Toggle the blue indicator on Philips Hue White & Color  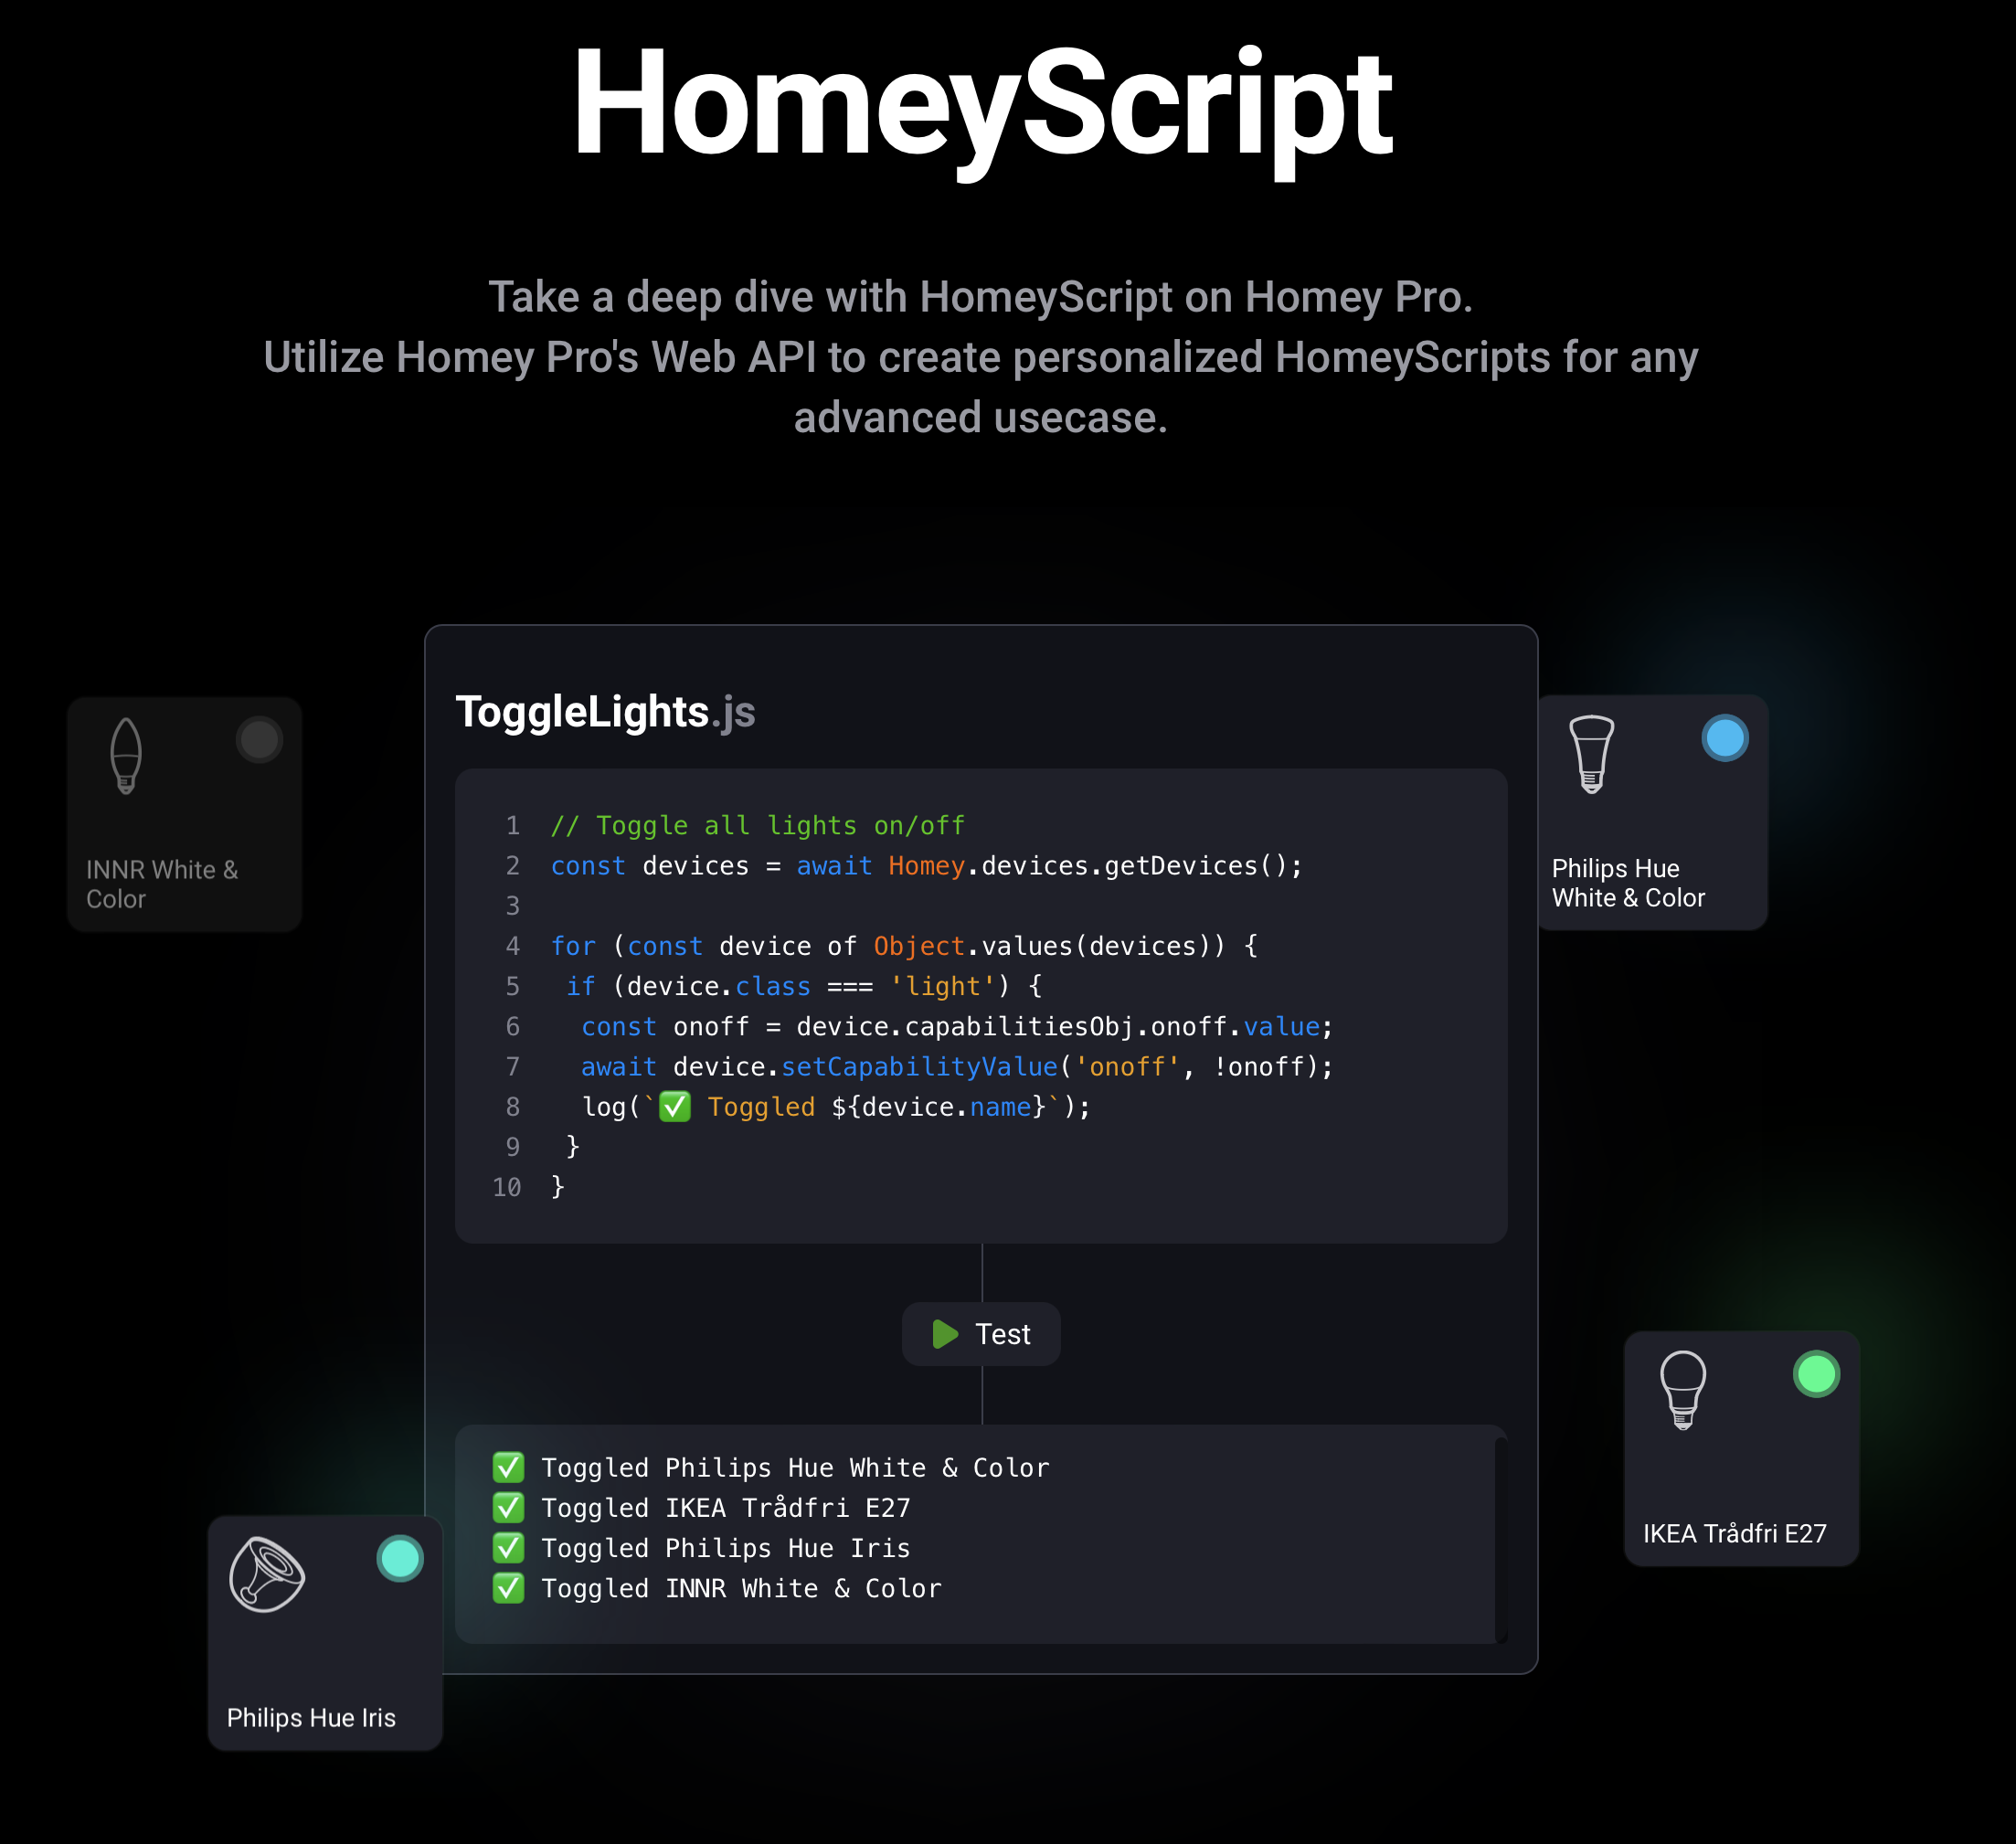(1725, 738)
